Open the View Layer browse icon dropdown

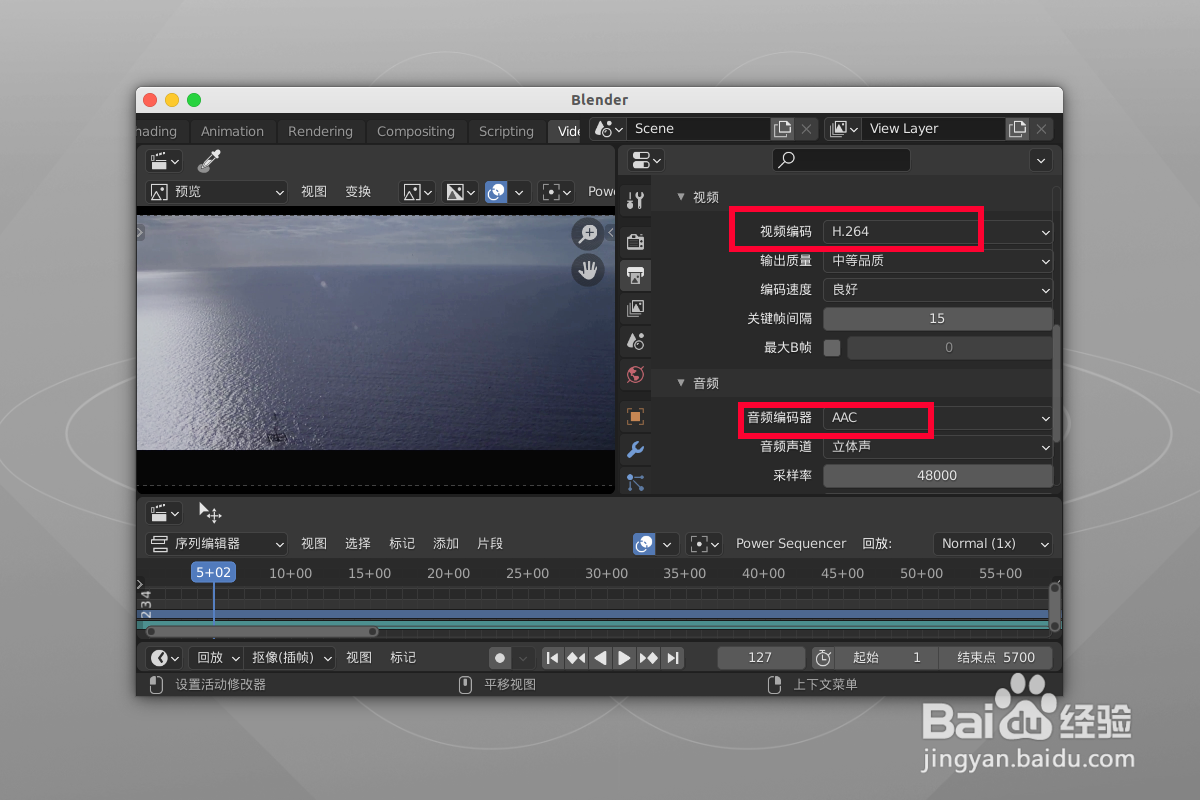click(x=843, y=128)
